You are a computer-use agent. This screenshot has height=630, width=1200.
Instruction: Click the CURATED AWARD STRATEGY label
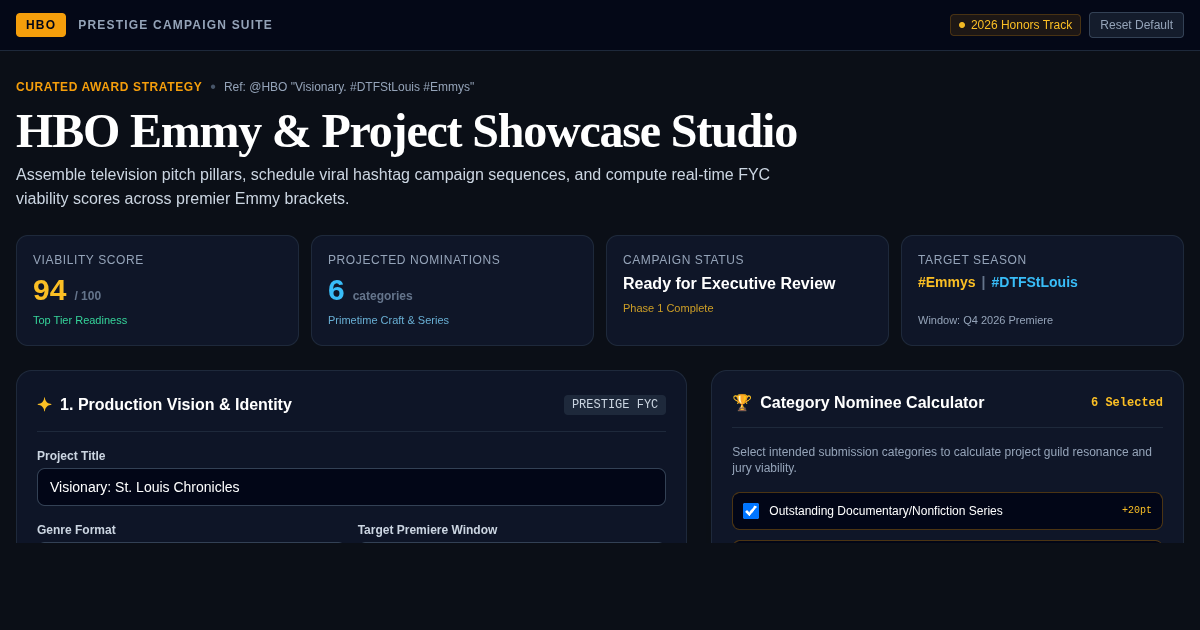coord(109,87)
